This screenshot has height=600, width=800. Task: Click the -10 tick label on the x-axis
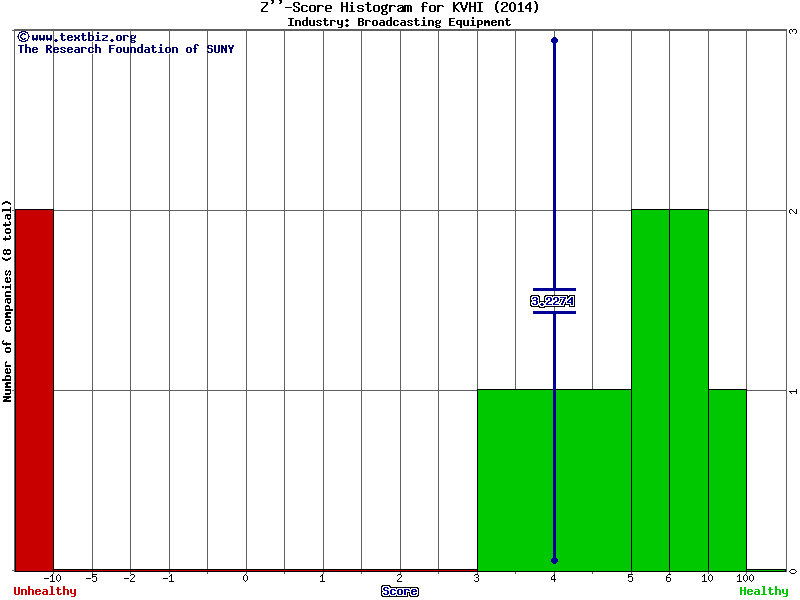point(53,578)
